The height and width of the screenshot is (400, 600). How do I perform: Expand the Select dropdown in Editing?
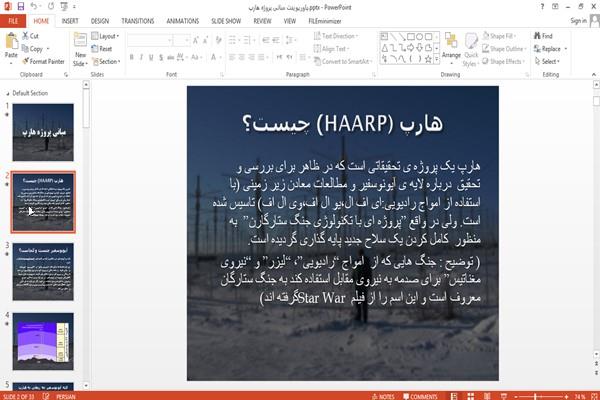pyautogui.click(x=547, y=61)
